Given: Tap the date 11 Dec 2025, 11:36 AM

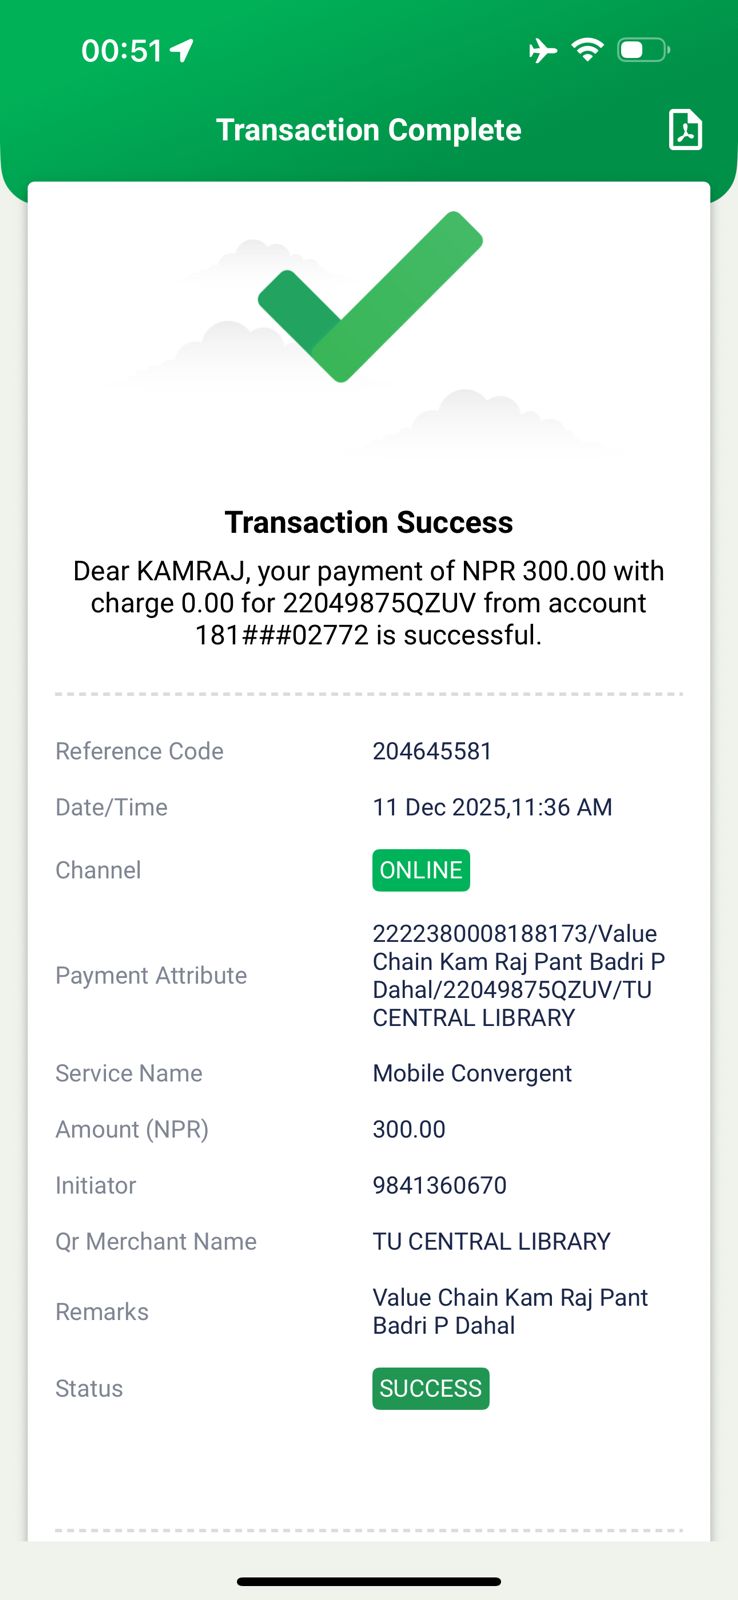Looking at the screenshot, I should click(492, 807).
